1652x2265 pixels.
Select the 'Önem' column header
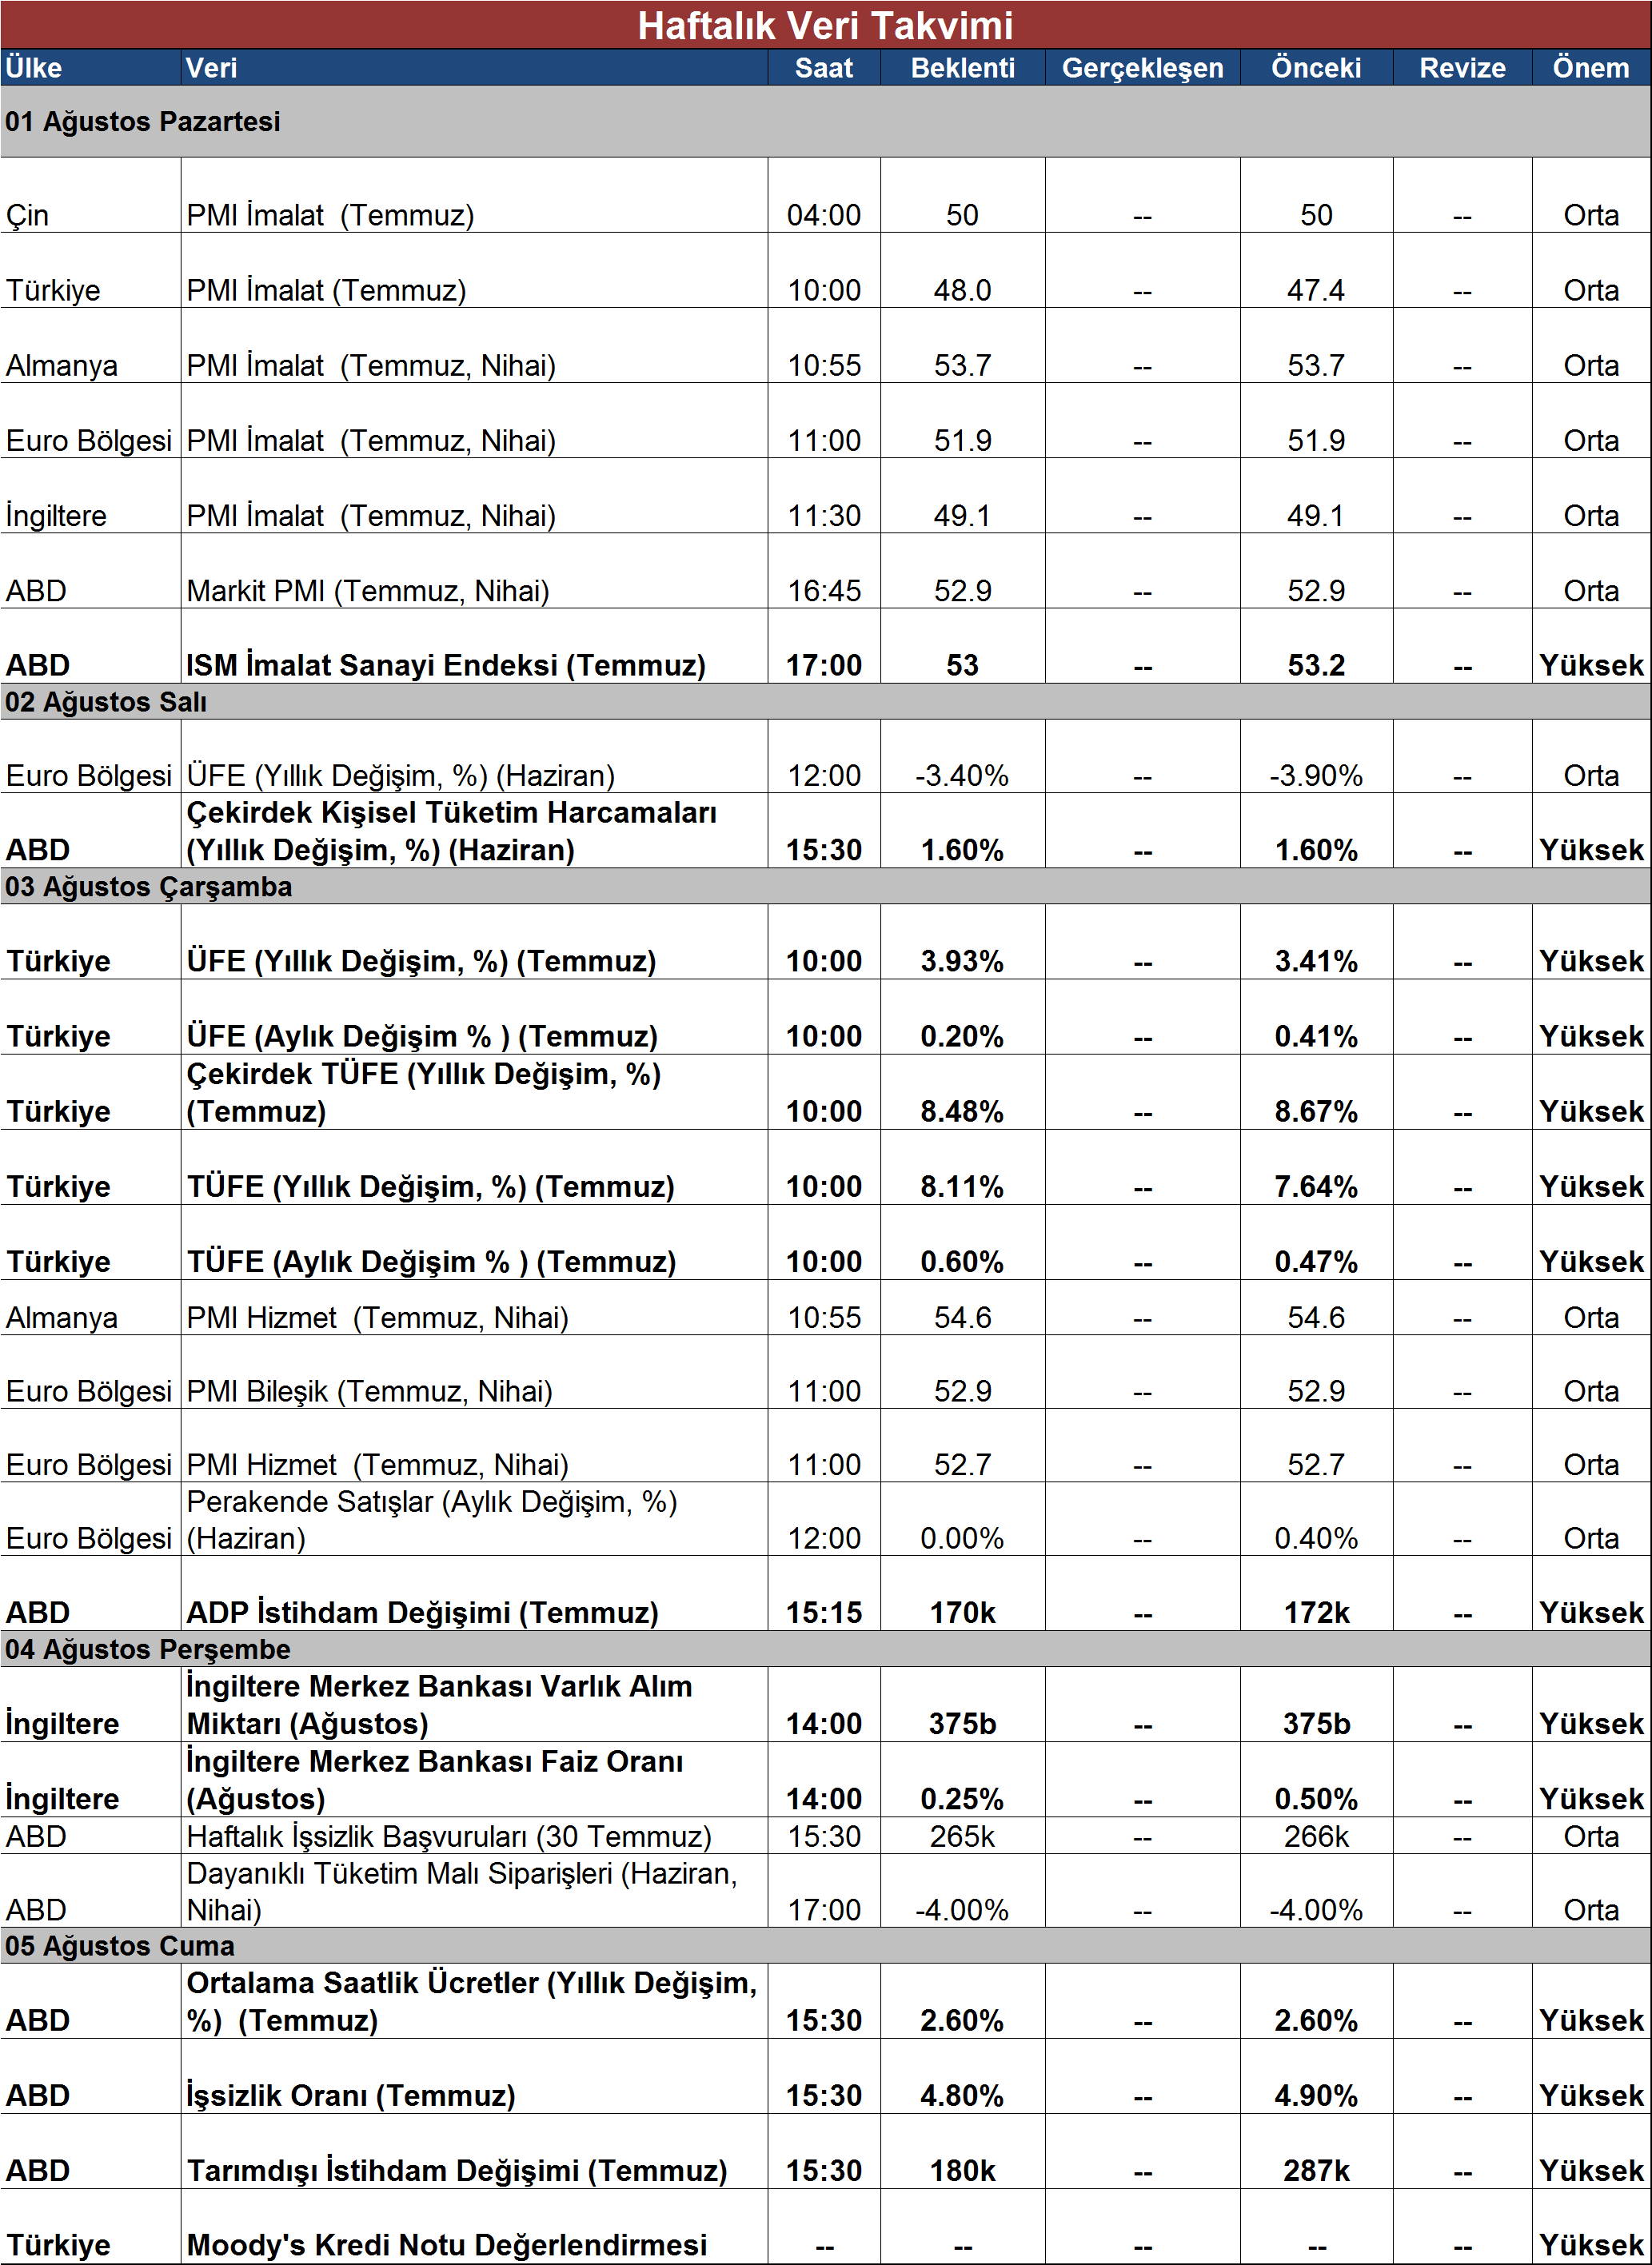coord(1590,67)
